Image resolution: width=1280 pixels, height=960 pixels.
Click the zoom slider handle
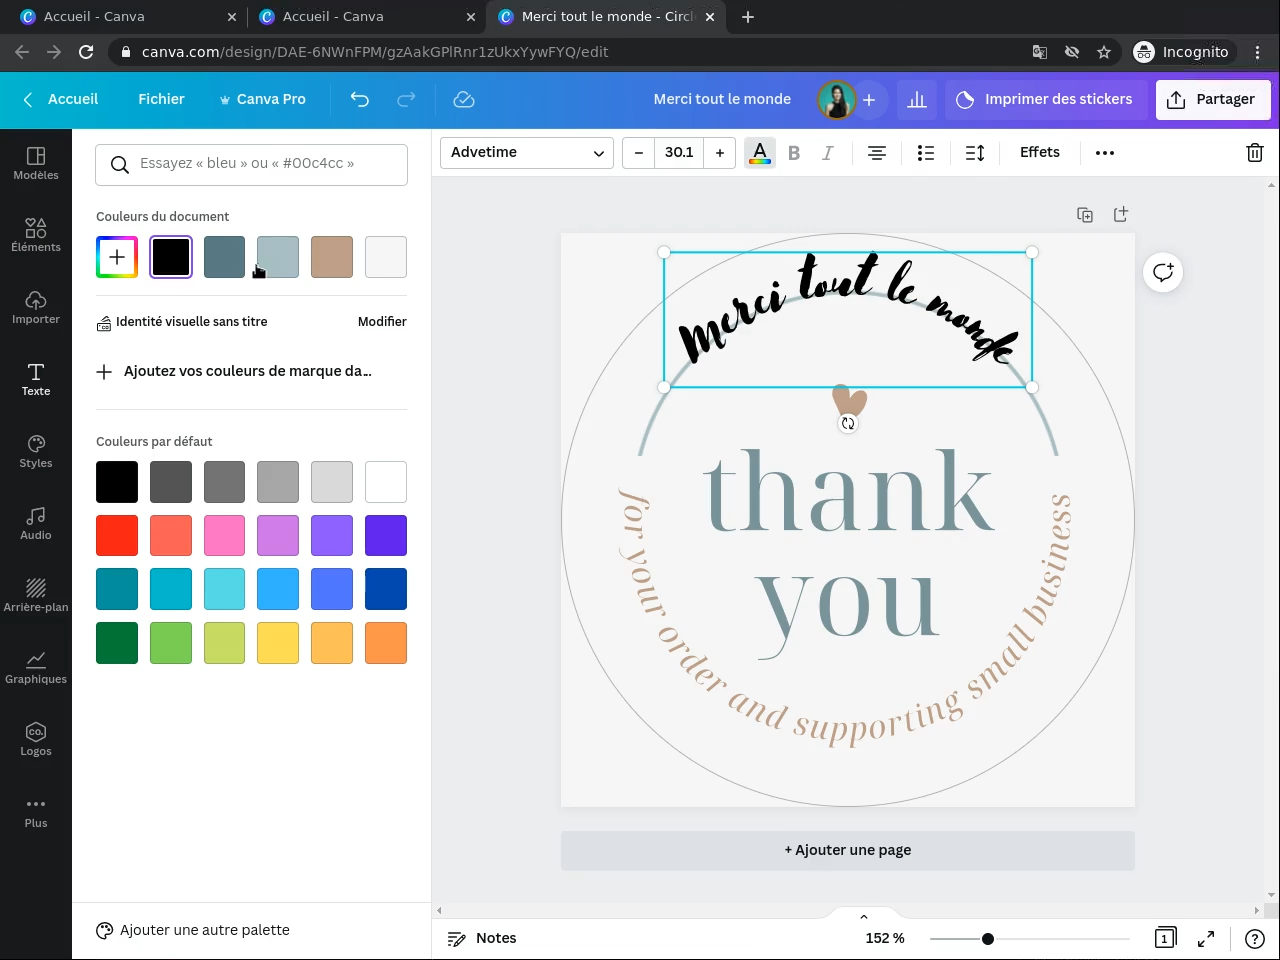coord(988,938)
